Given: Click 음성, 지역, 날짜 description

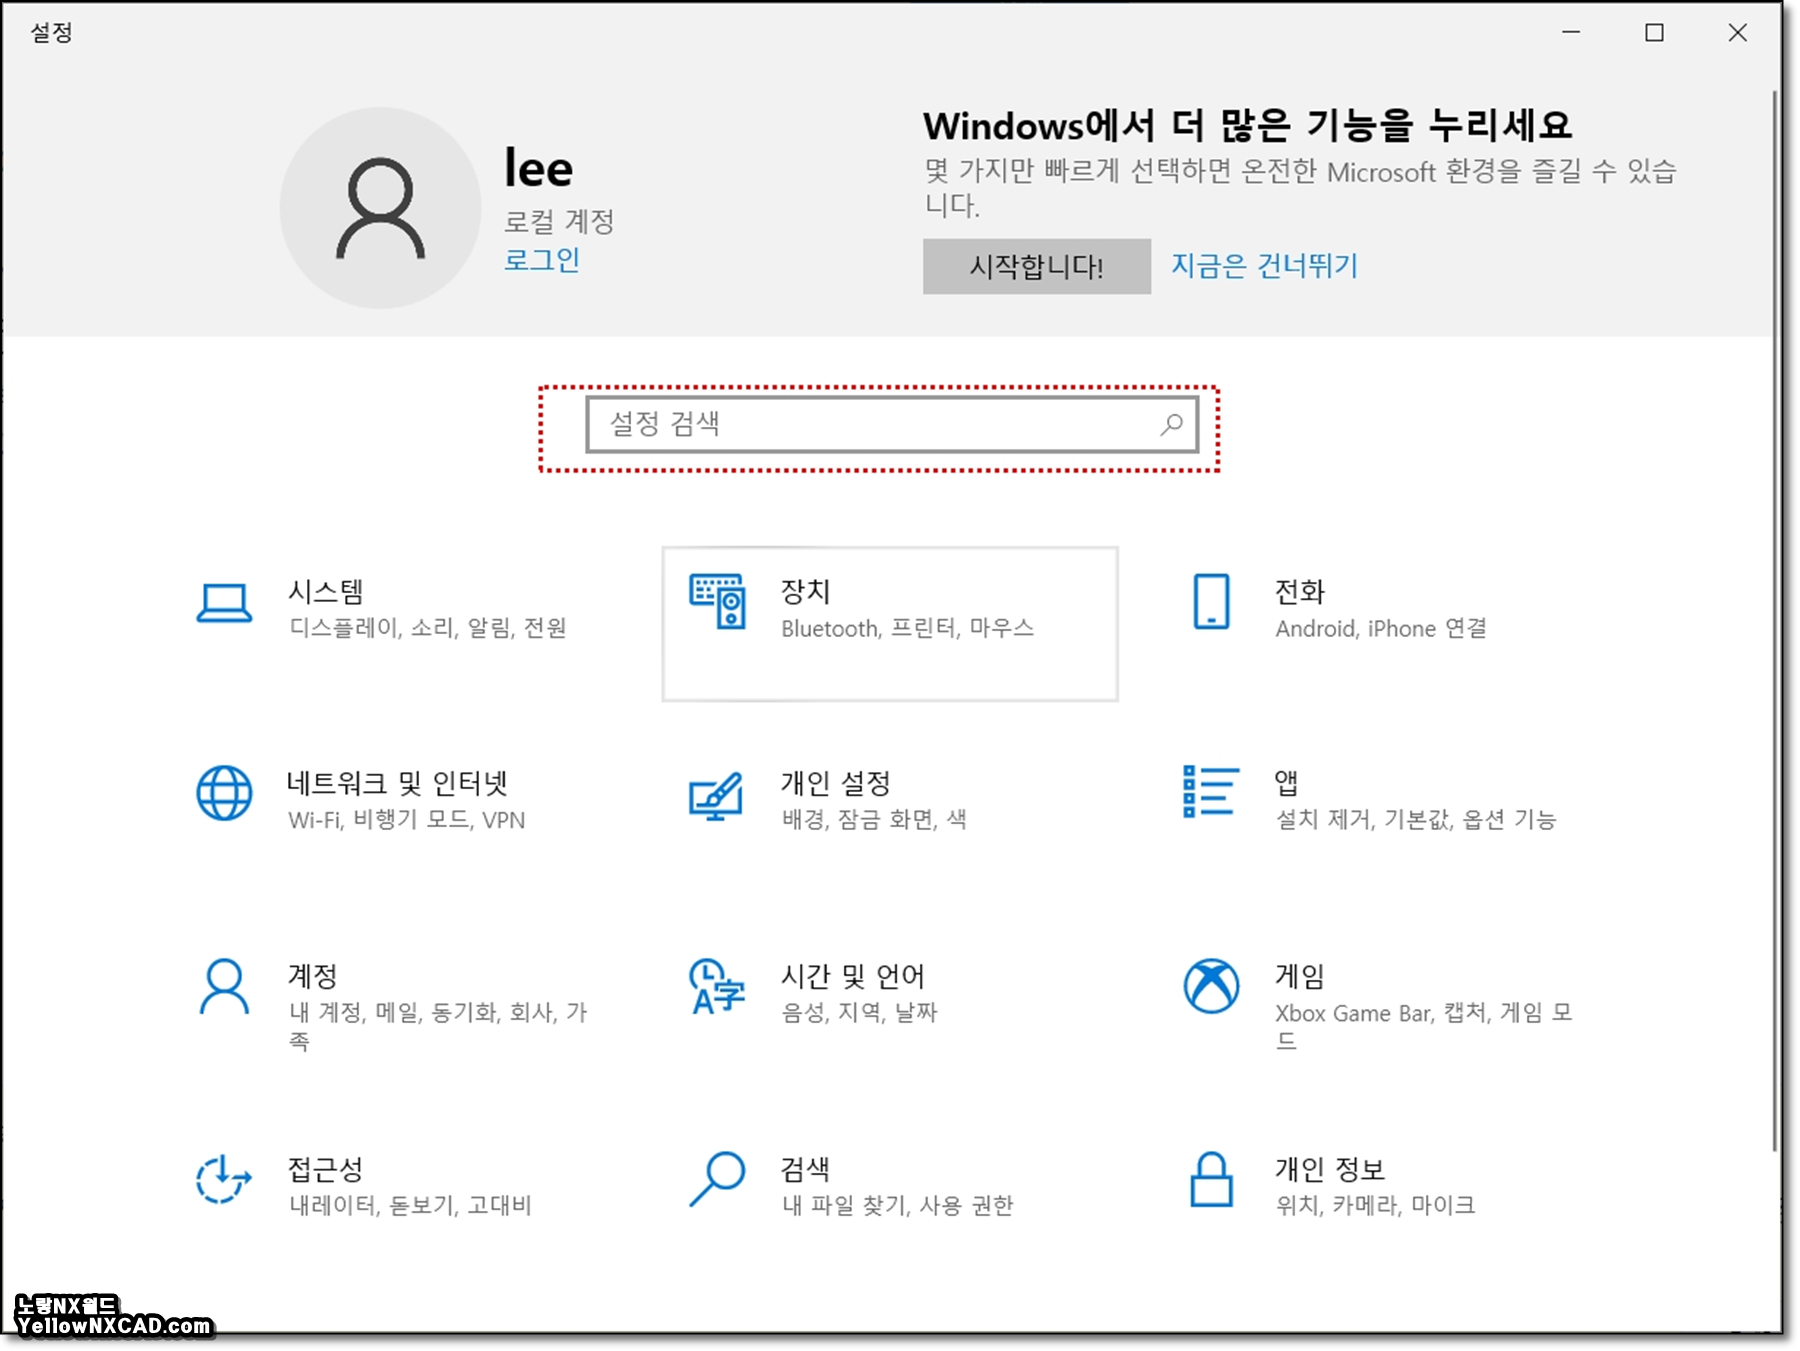Looking at the screenshot, I should (x=858, y=1012).
